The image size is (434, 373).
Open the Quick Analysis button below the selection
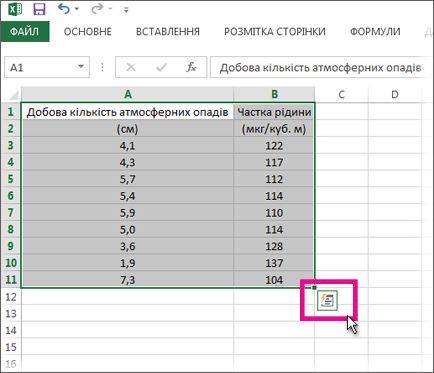pos(327,300)
